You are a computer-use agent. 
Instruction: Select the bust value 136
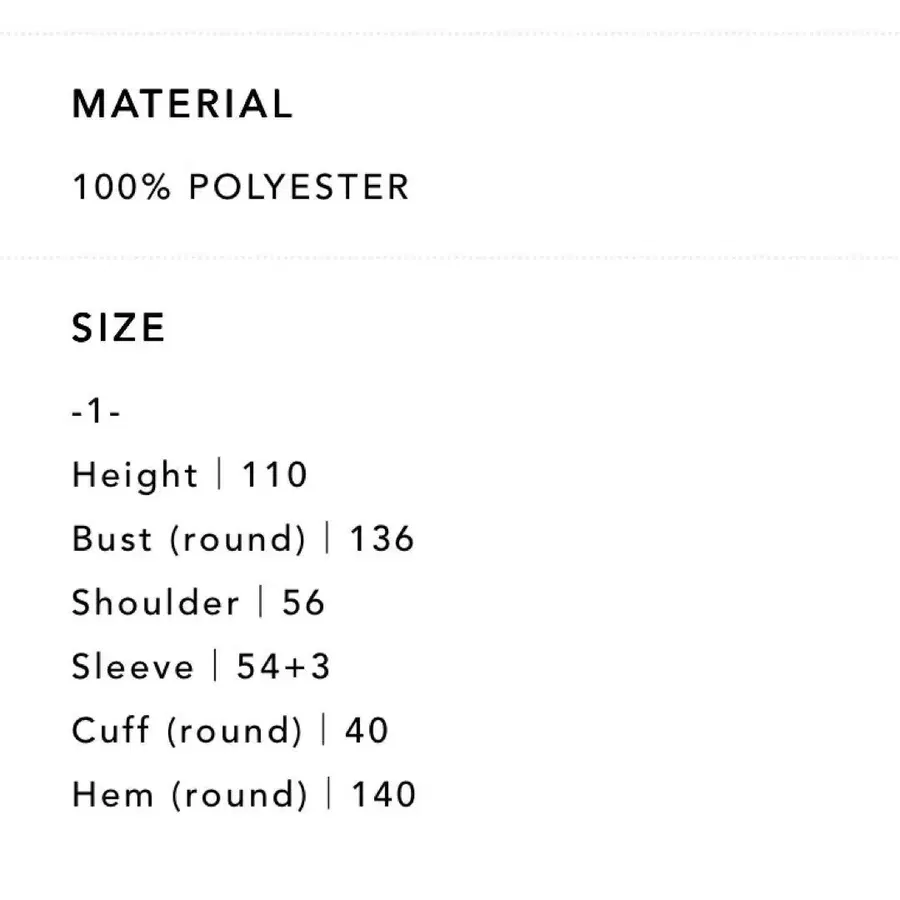(x=381, y=539)
